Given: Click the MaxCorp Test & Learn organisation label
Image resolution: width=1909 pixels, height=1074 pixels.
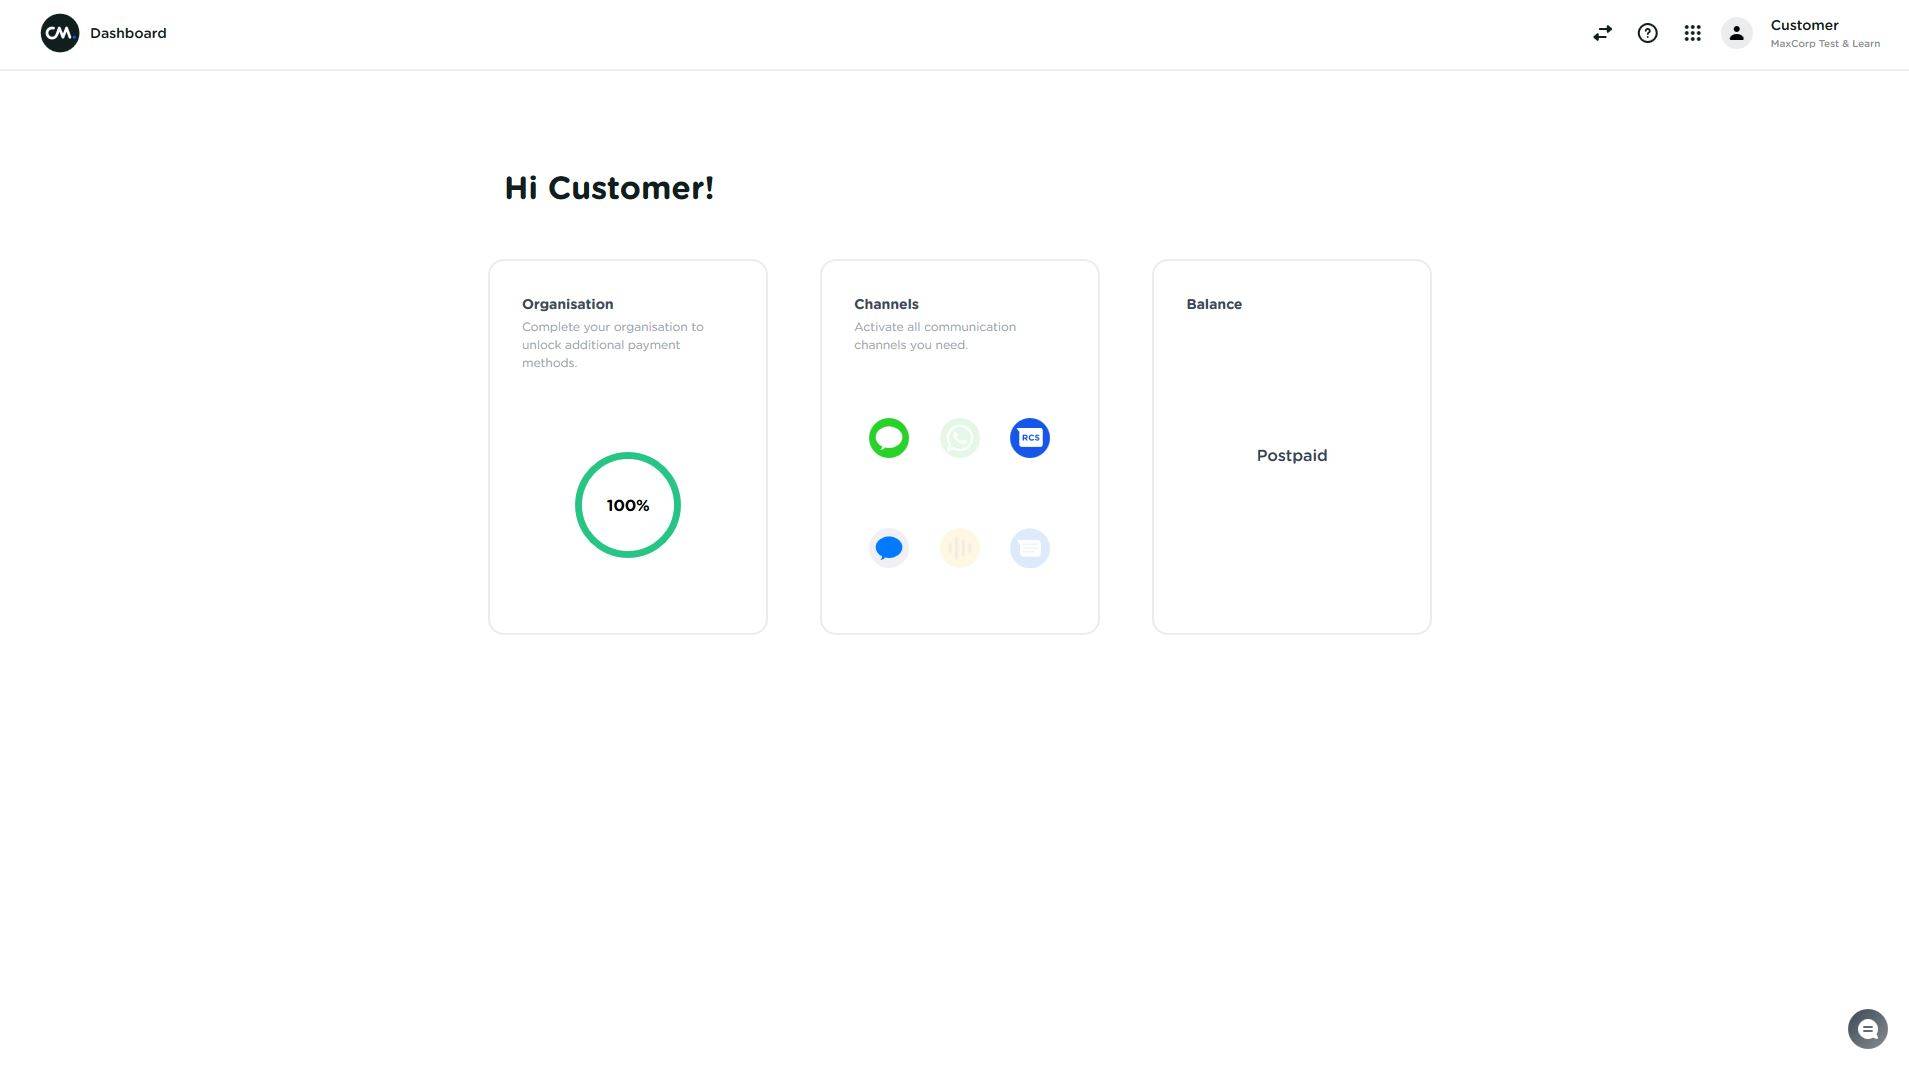Looking at the screenshot, I should click(1824, 44).
